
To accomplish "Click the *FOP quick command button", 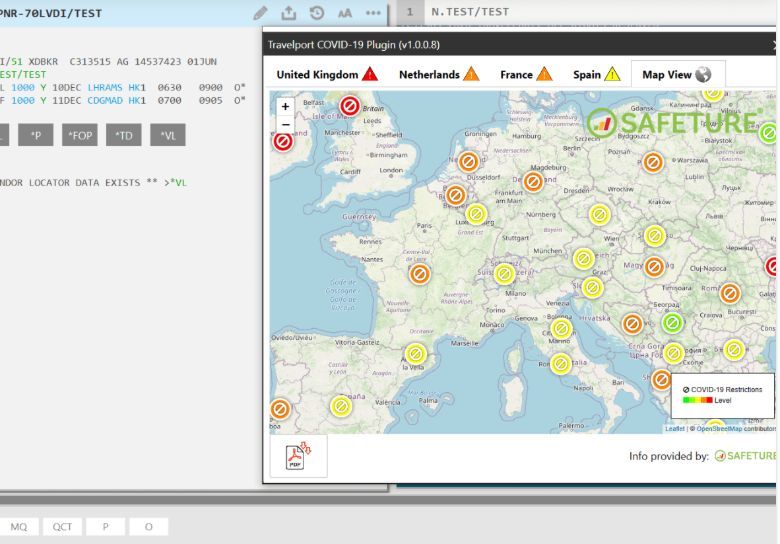I will [80, 135].
